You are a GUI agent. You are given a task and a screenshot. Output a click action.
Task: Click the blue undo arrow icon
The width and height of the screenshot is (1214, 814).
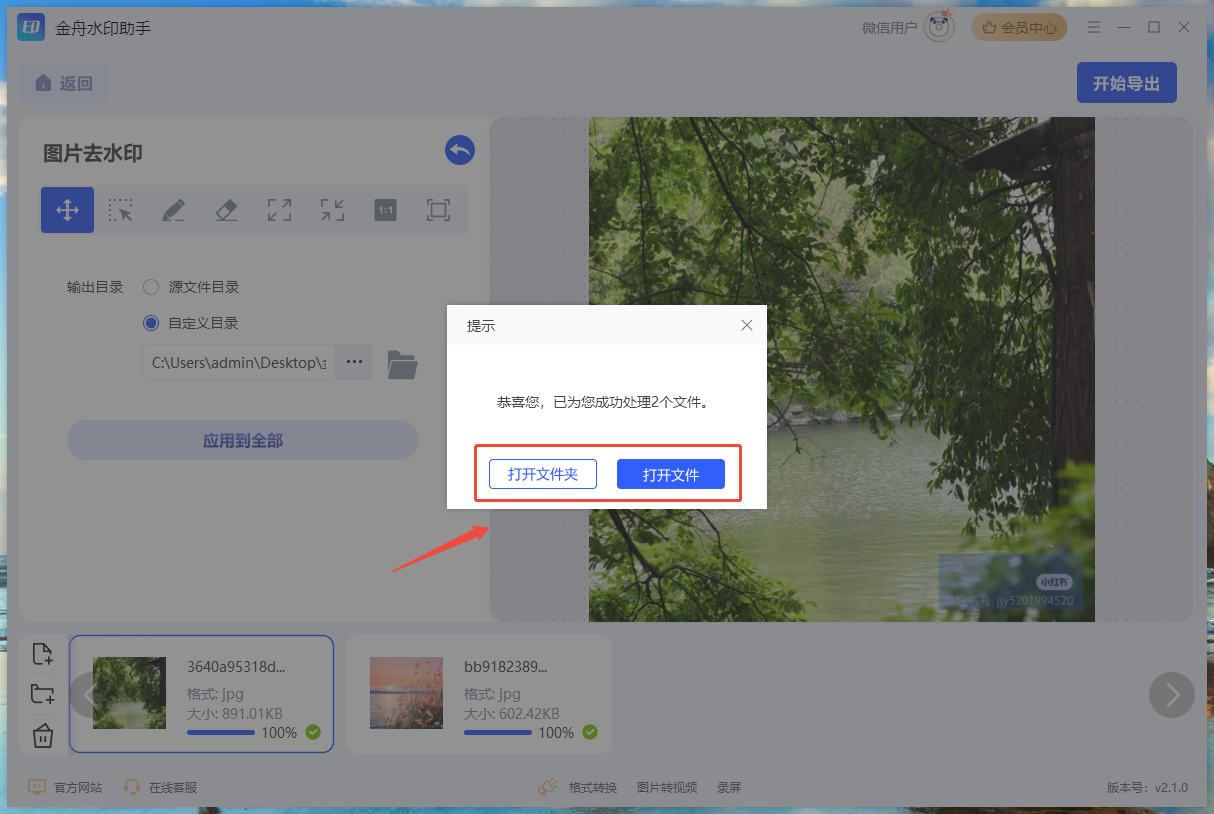tap(460, 150)
